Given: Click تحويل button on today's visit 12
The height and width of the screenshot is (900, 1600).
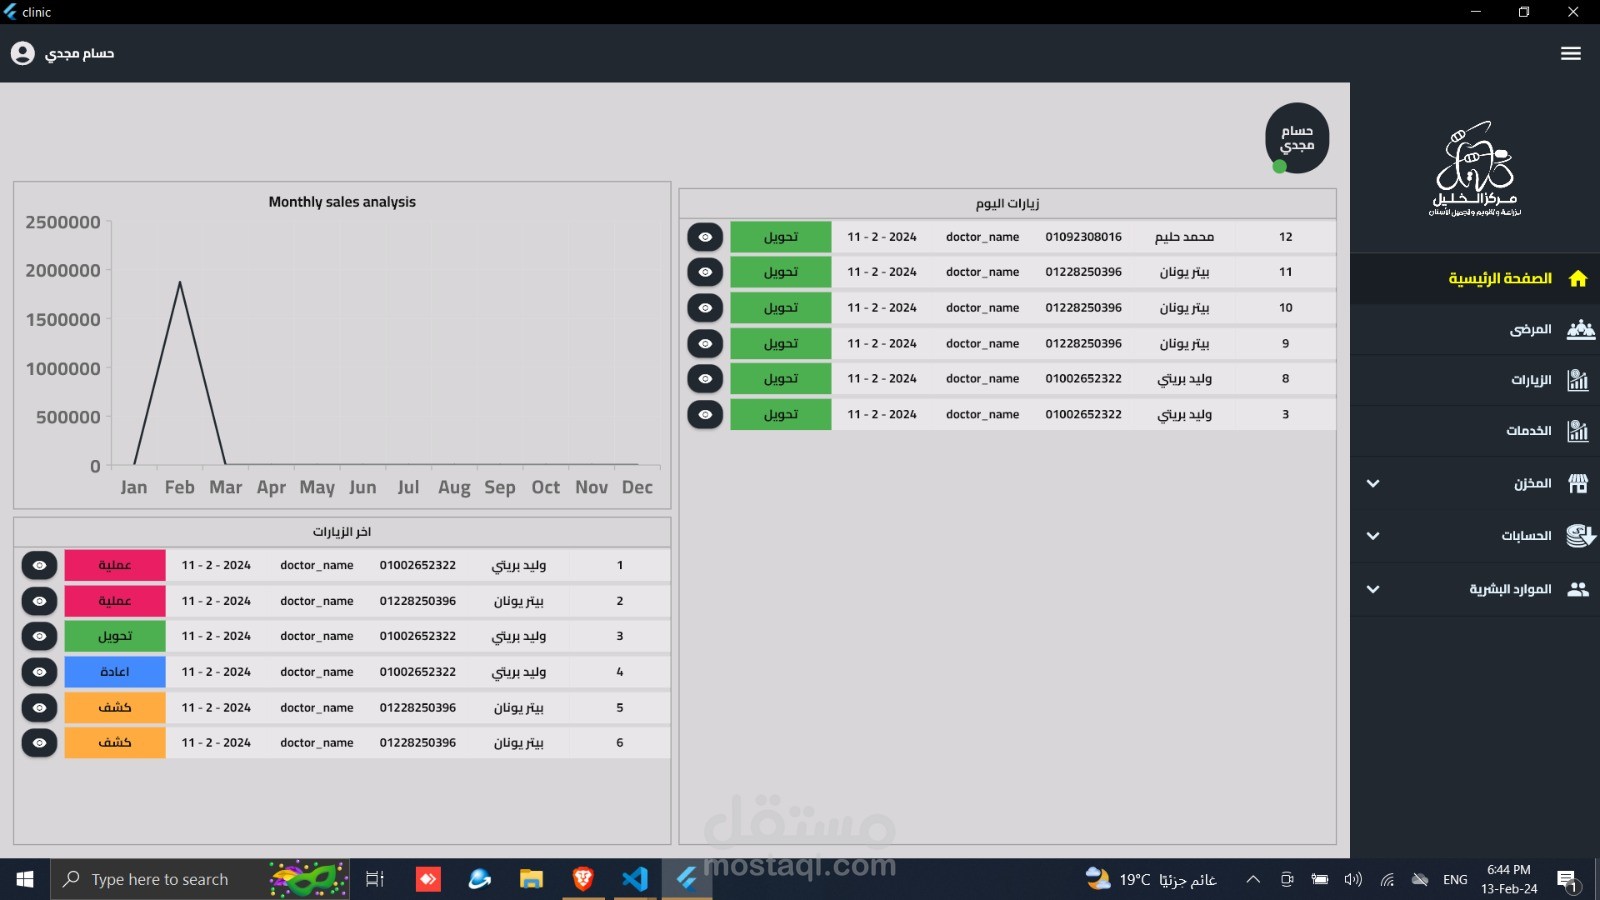Looking at the screenshot, I should click(x=781, y=237).
